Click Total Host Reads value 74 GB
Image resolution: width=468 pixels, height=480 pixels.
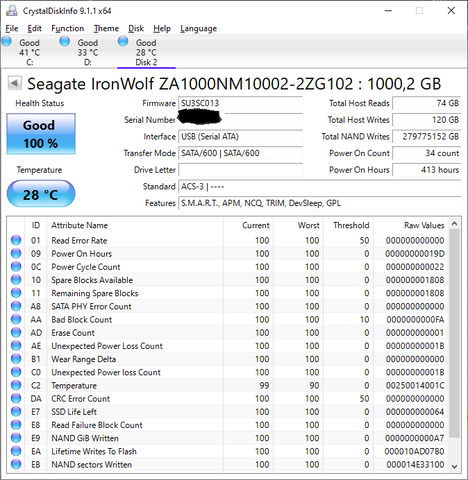tap(427, 103)
